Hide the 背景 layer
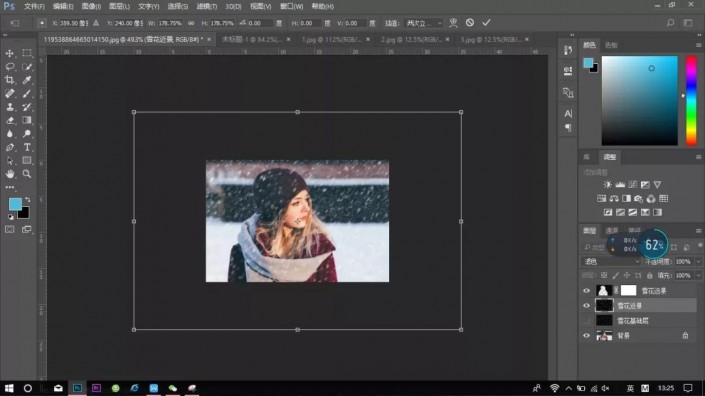The width and height of the screenshot is (705, 396). (586, 336)
